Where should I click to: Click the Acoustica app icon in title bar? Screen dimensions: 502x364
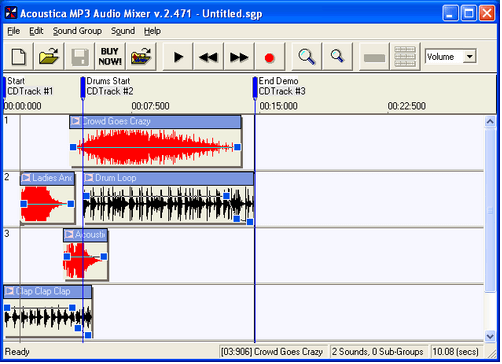pyautogui.click(x=11, y=13)
